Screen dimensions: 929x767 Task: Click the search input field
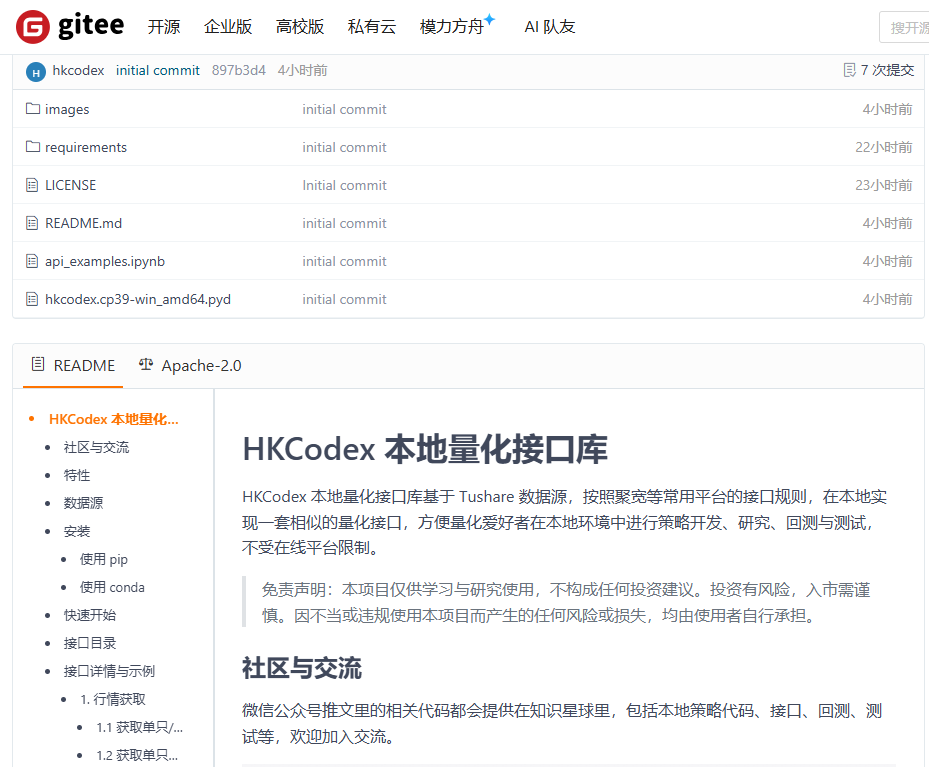[x=904, y=27]
